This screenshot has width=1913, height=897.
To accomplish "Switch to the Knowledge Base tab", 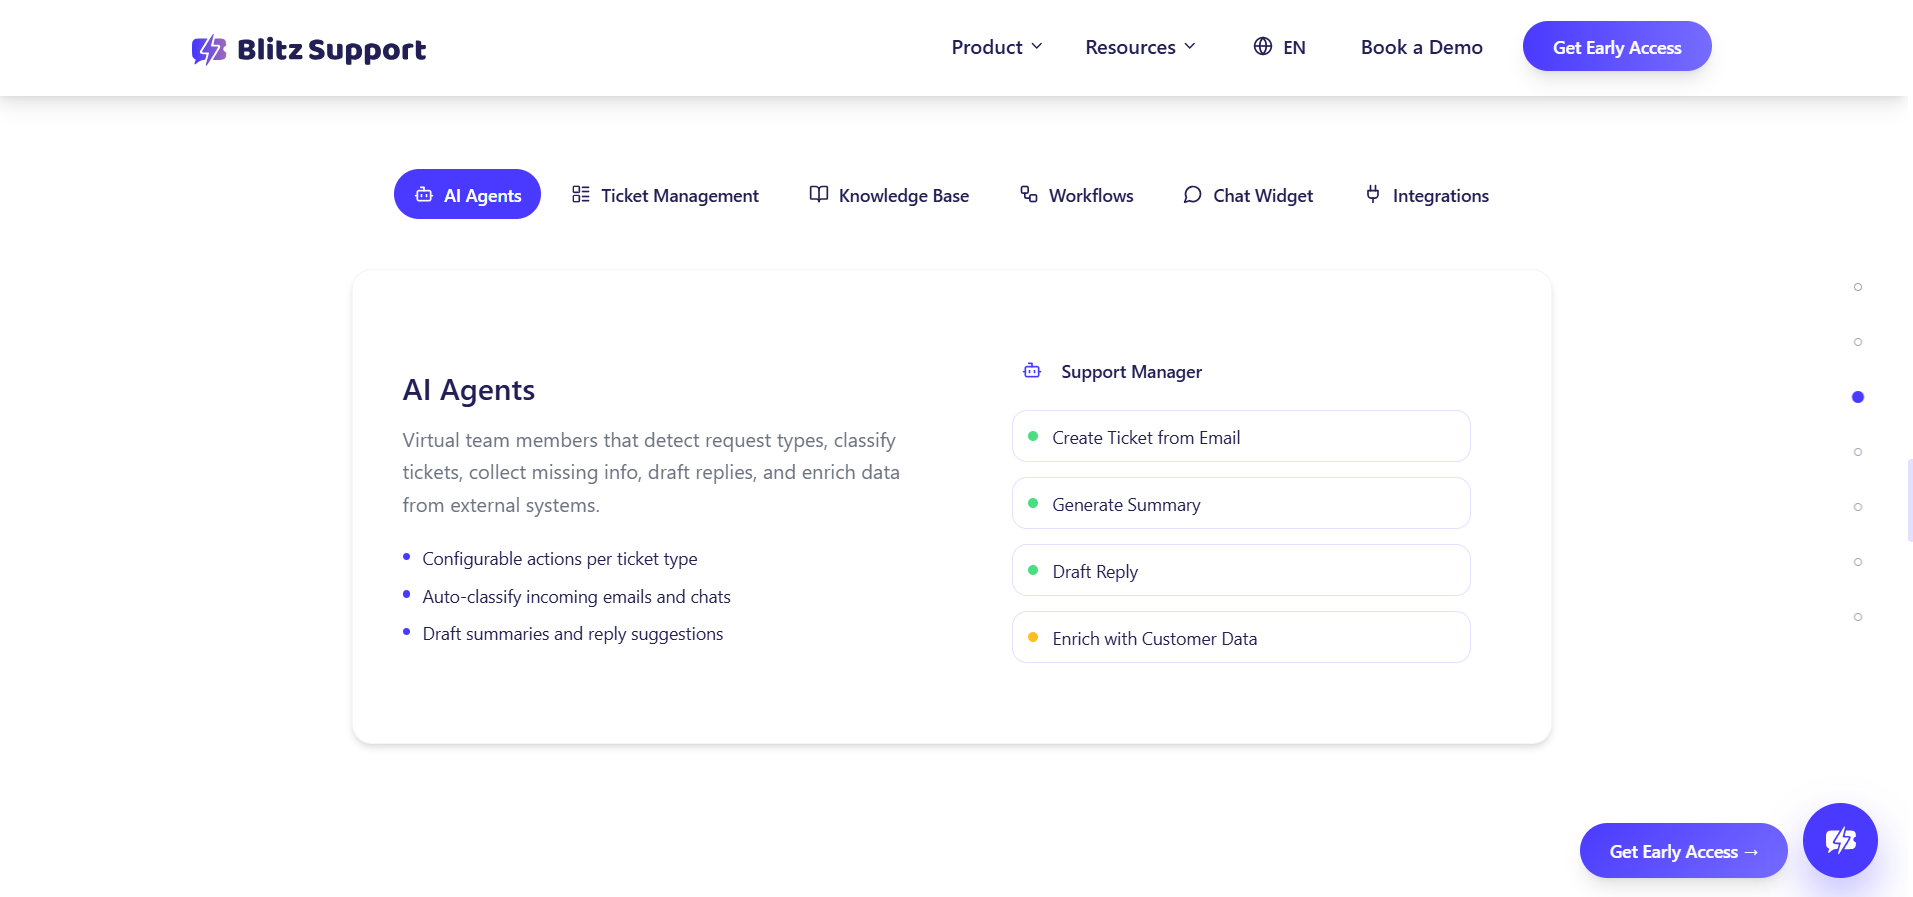I will 889,195.
